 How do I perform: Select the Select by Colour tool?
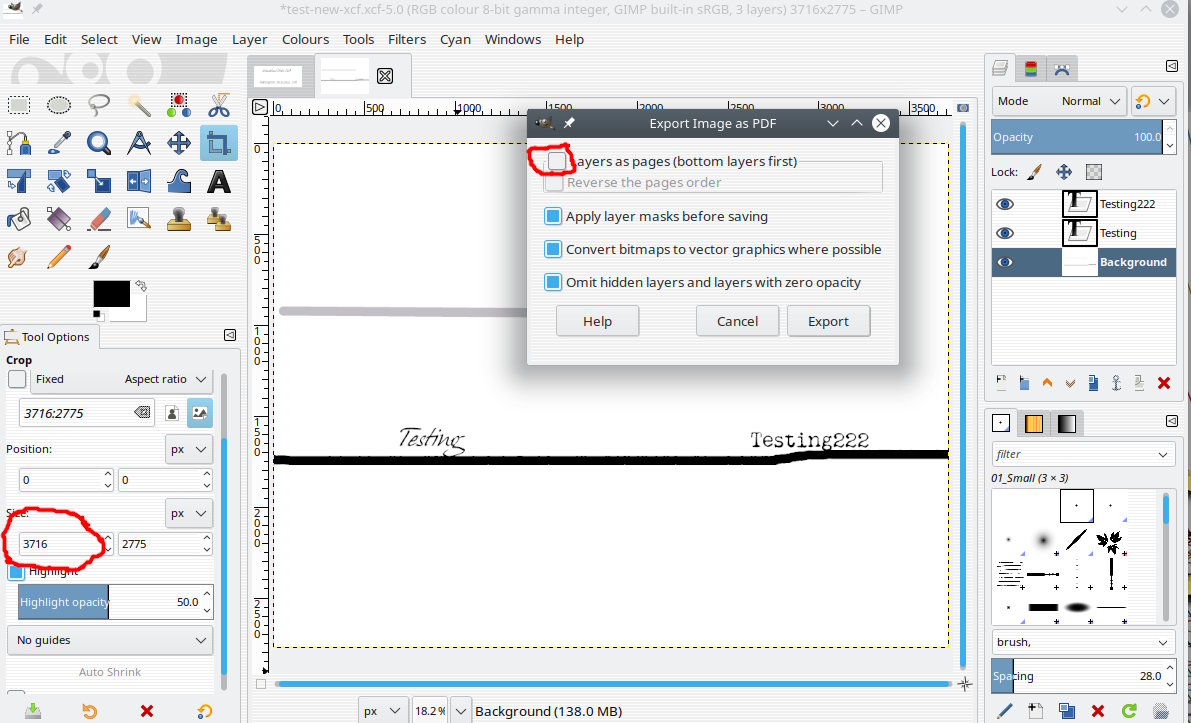pyautogui.click(x=179, y=105)
